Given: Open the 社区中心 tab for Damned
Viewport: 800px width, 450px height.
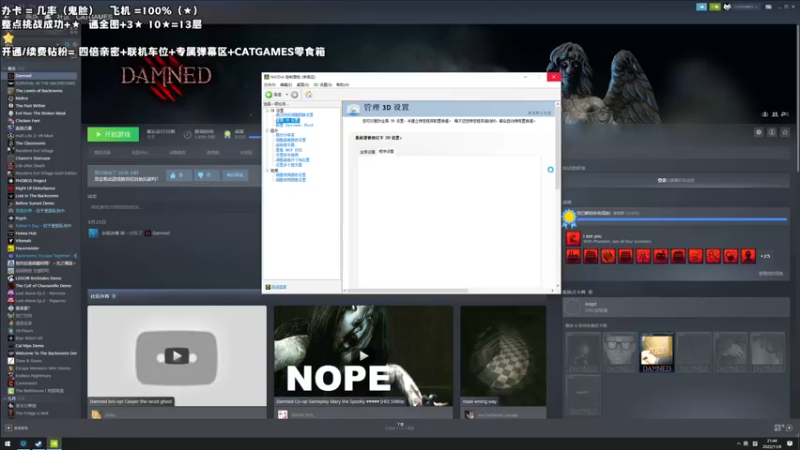Looking at the screenshot, I should point(140,153).
